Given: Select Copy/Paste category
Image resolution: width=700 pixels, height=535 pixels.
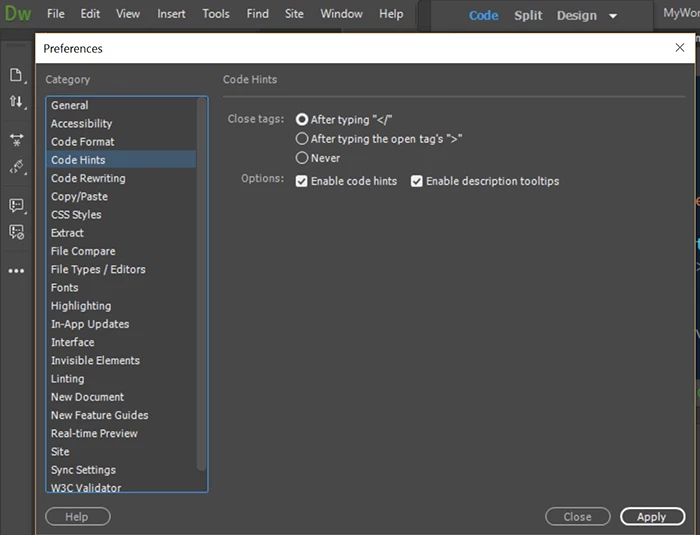Looking at the screenshot, I should click(x=121, y=196).
